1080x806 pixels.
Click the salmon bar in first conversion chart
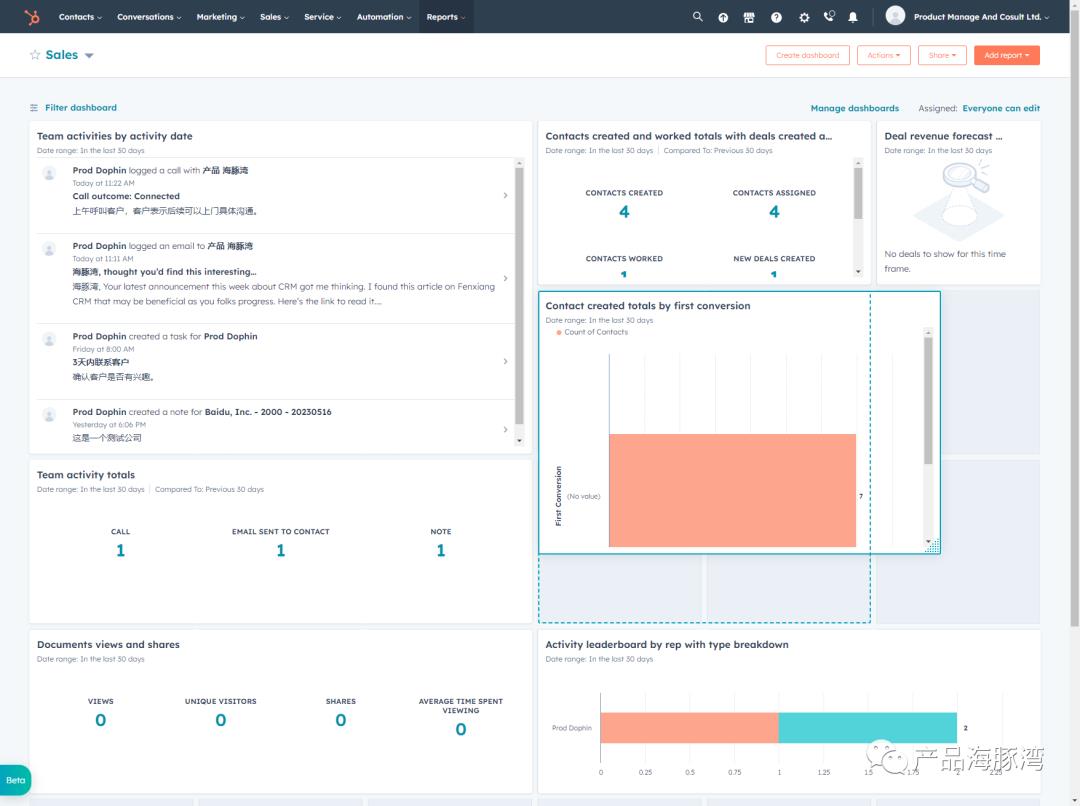(732, 490)
